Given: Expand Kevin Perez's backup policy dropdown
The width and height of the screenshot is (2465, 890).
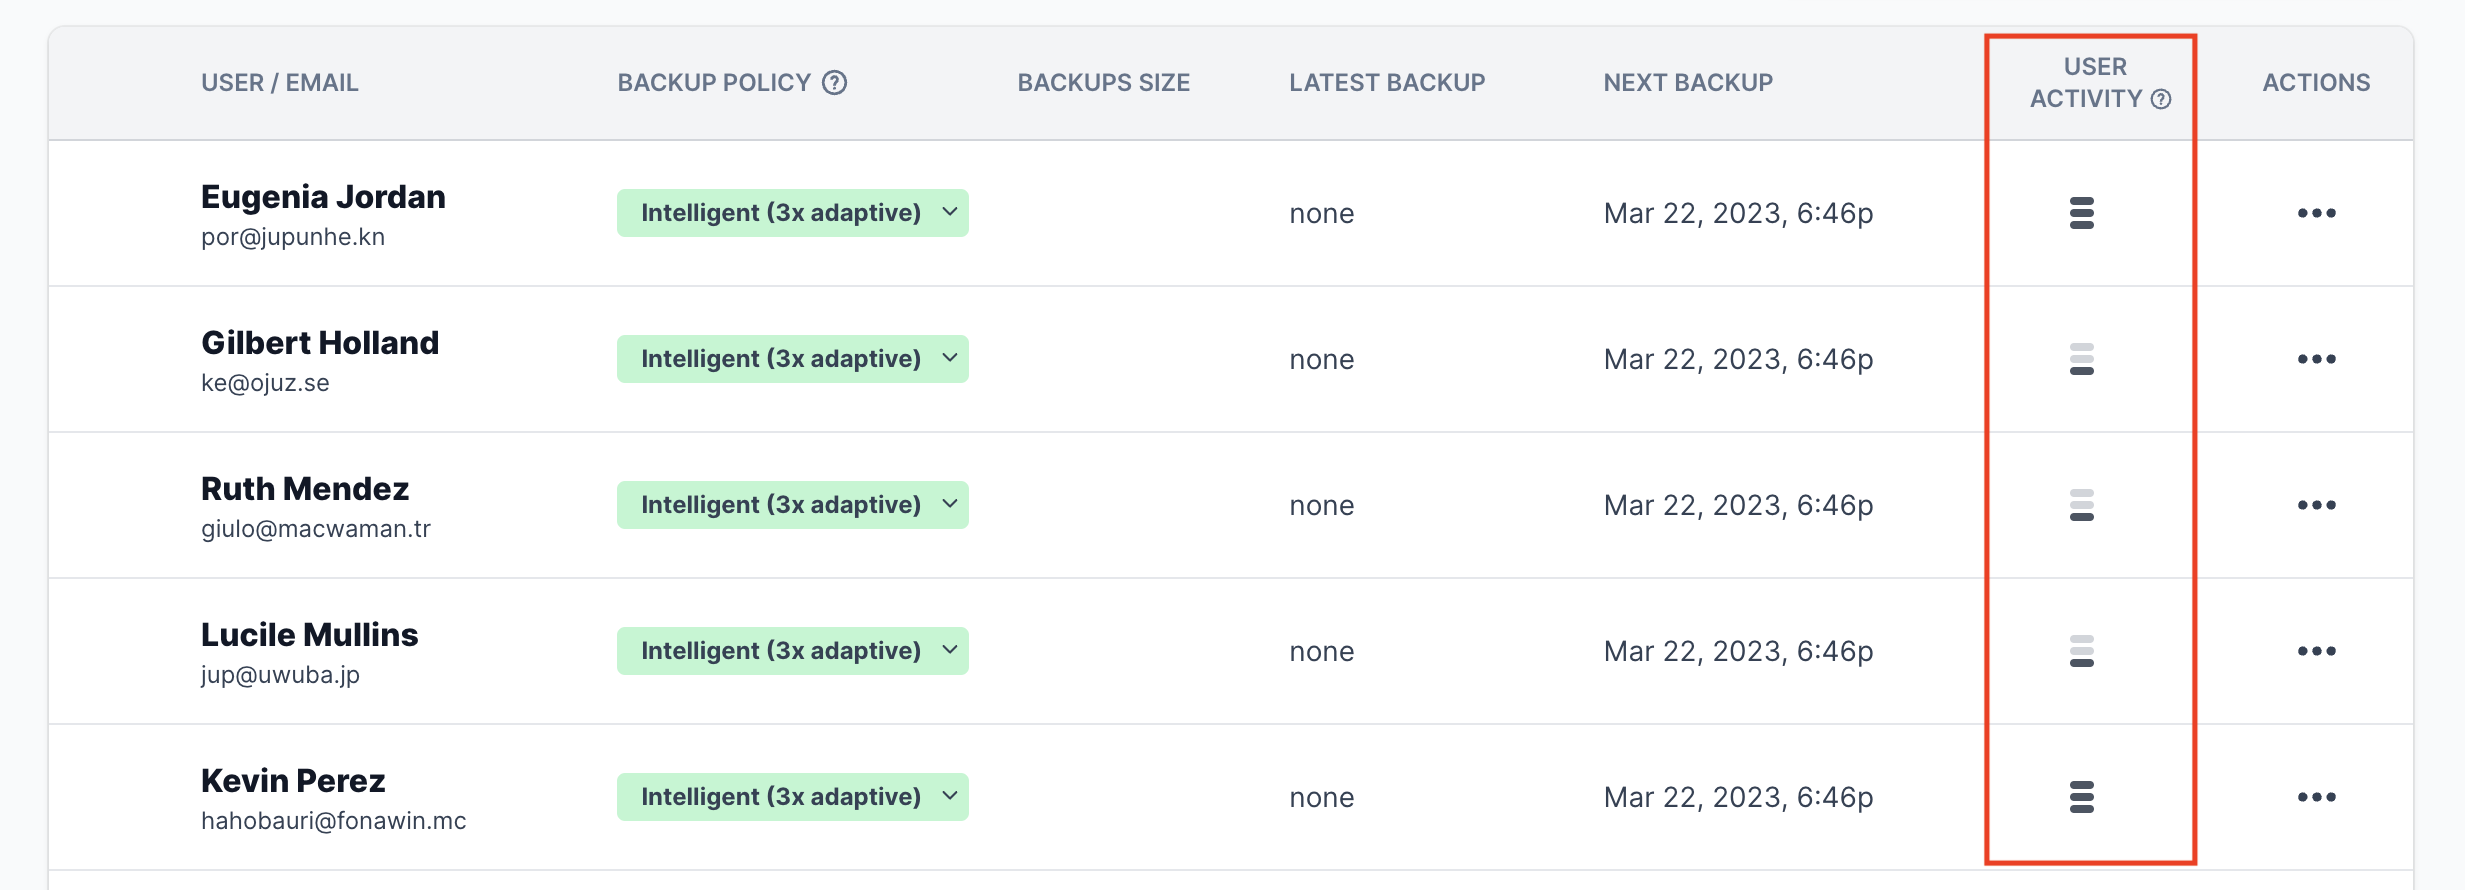Looking at the screenshot, I should pyautogui.click(x=793, y=797).
